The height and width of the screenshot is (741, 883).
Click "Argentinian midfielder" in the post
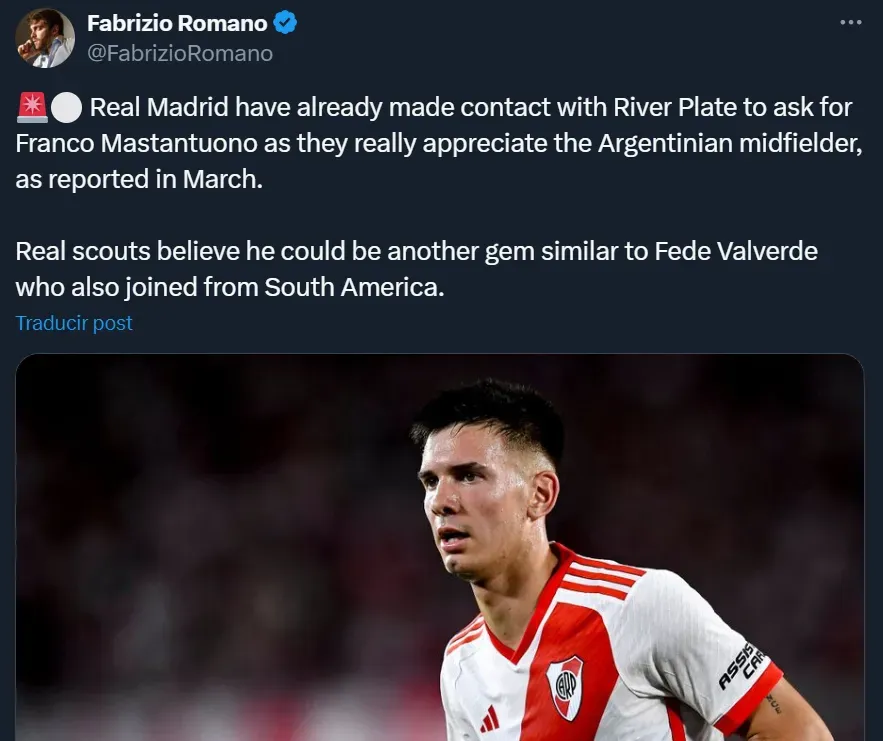[730, 143]
